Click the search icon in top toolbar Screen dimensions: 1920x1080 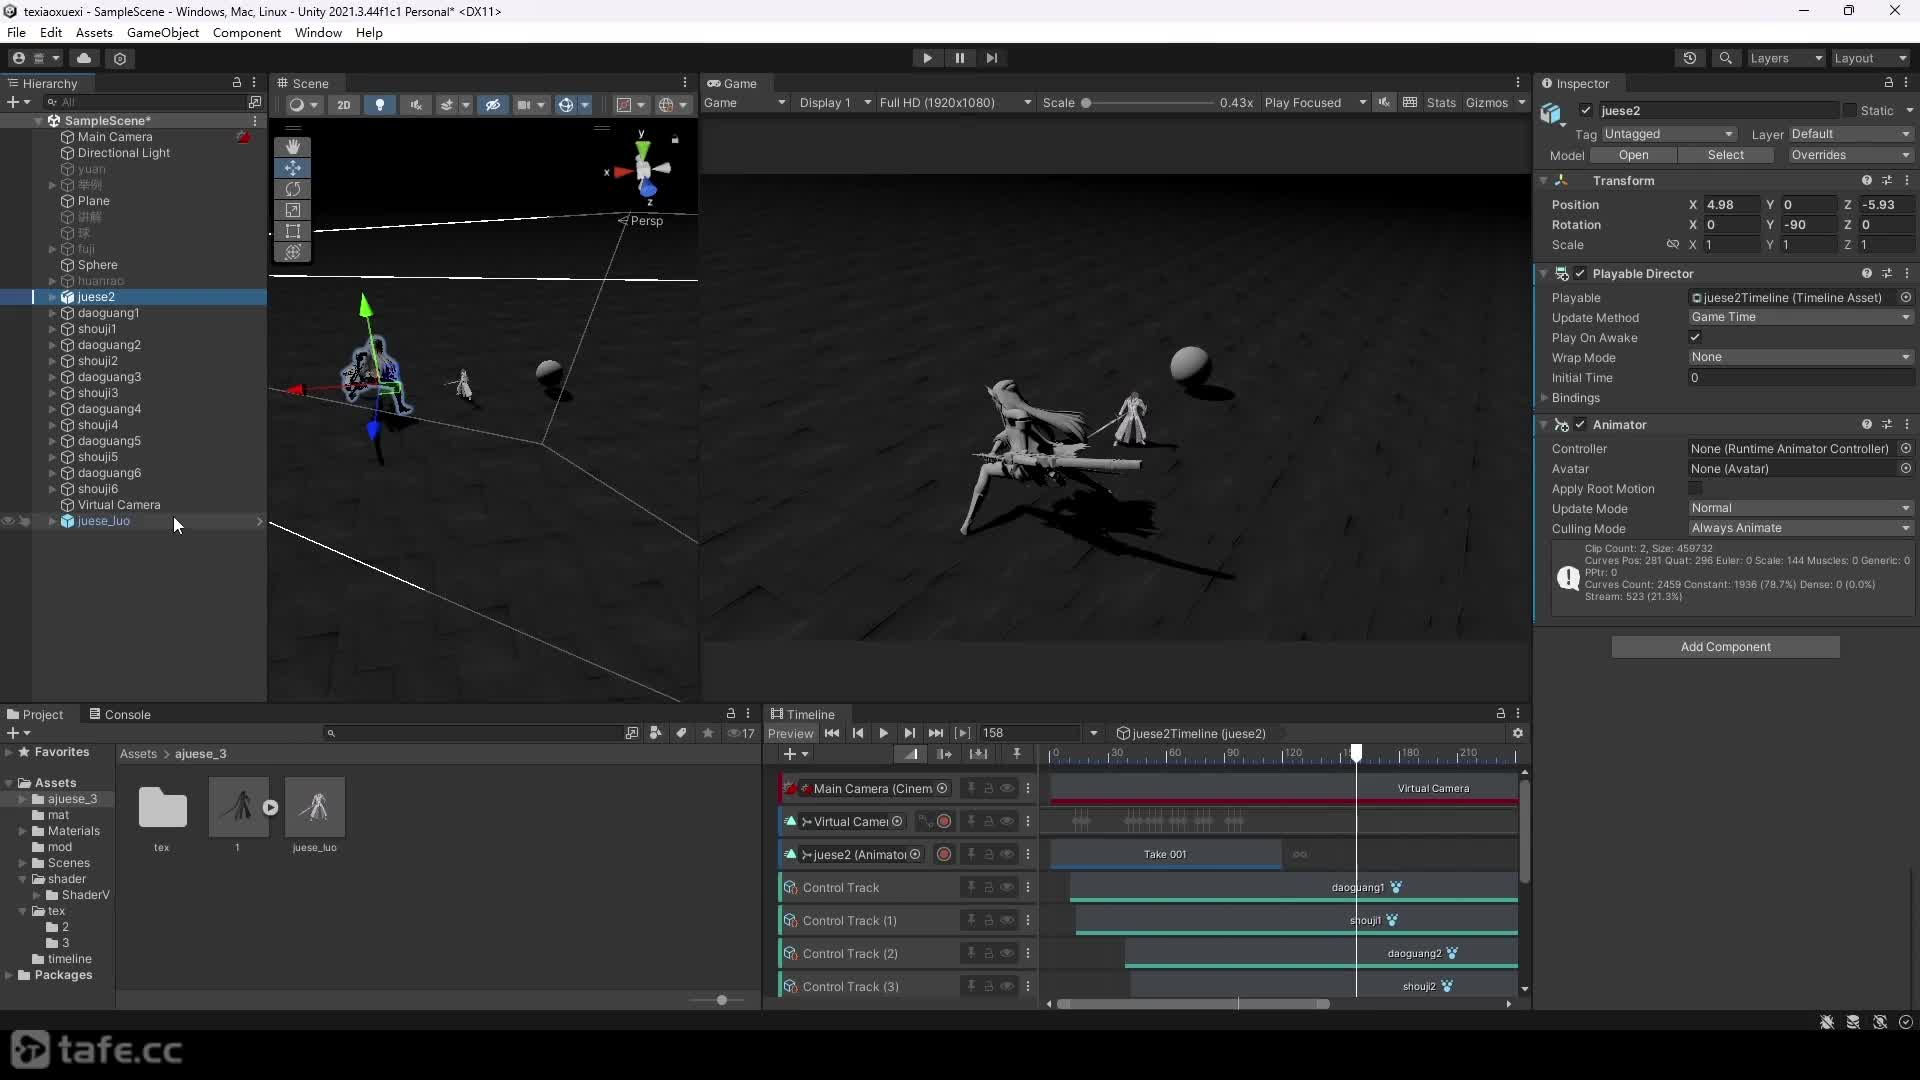1725,58
